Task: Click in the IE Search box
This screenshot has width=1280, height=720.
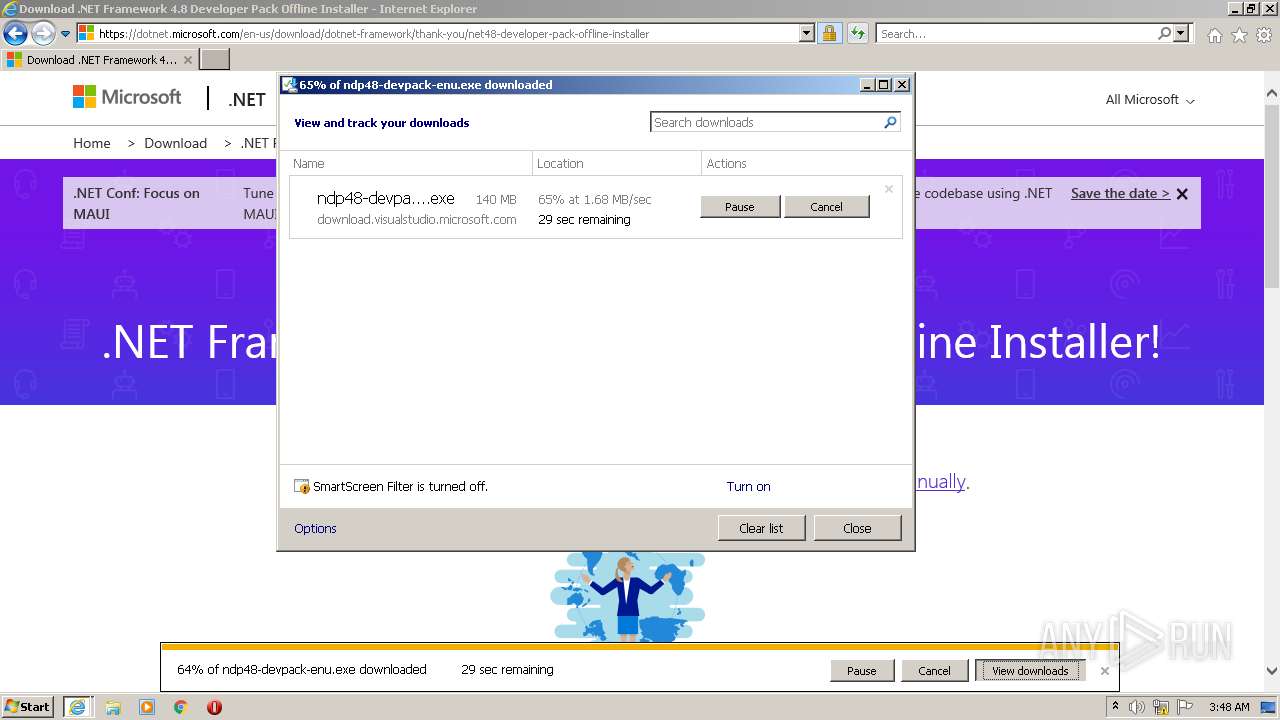Action: (1016, 33)
